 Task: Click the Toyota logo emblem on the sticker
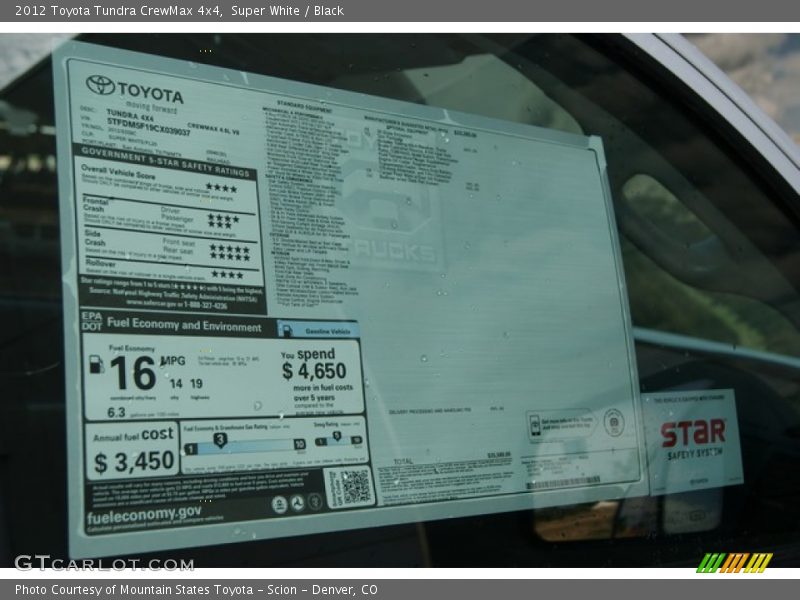(x=101, y=85)
